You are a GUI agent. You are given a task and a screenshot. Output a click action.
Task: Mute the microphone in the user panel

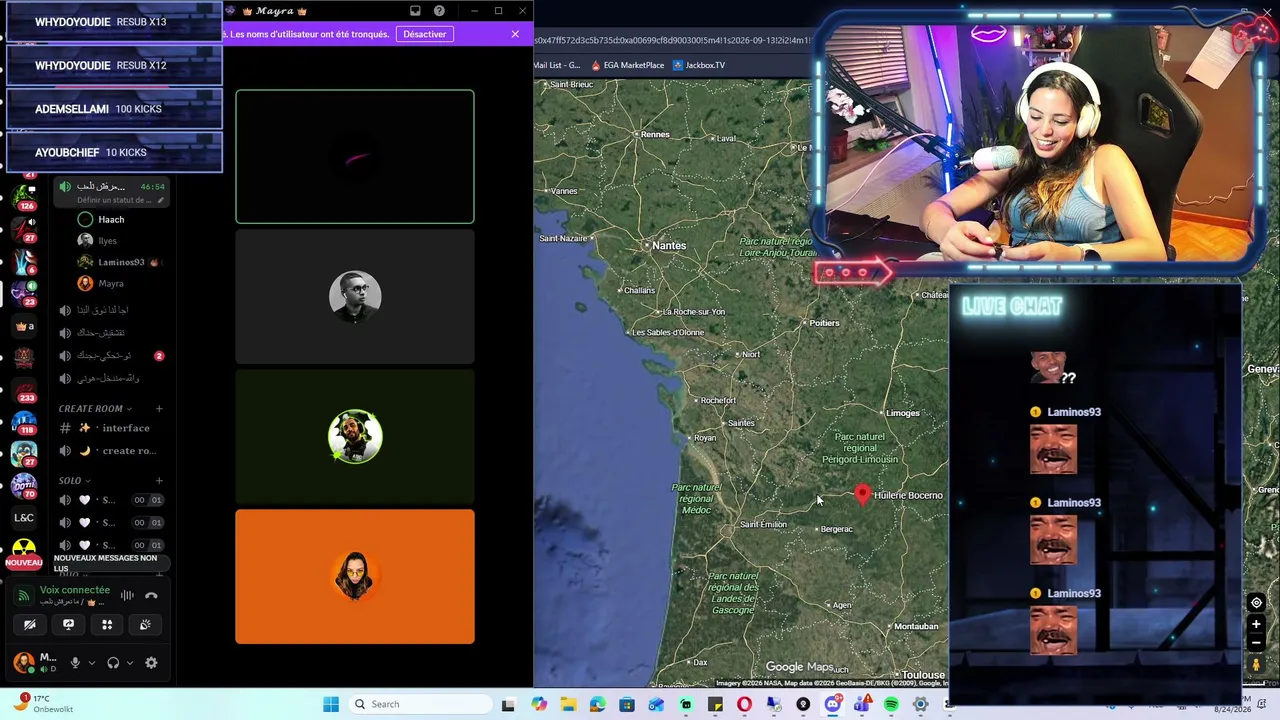click(x=75, y=663)
